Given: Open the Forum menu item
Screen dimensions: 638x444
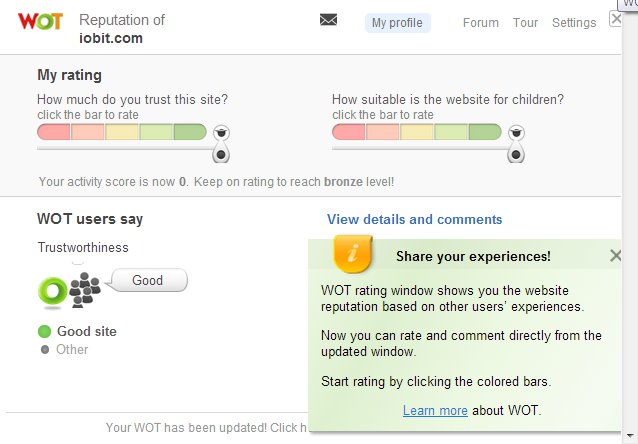Looking at the screenshot, I should pyautogui.click(x=481, y=23).
